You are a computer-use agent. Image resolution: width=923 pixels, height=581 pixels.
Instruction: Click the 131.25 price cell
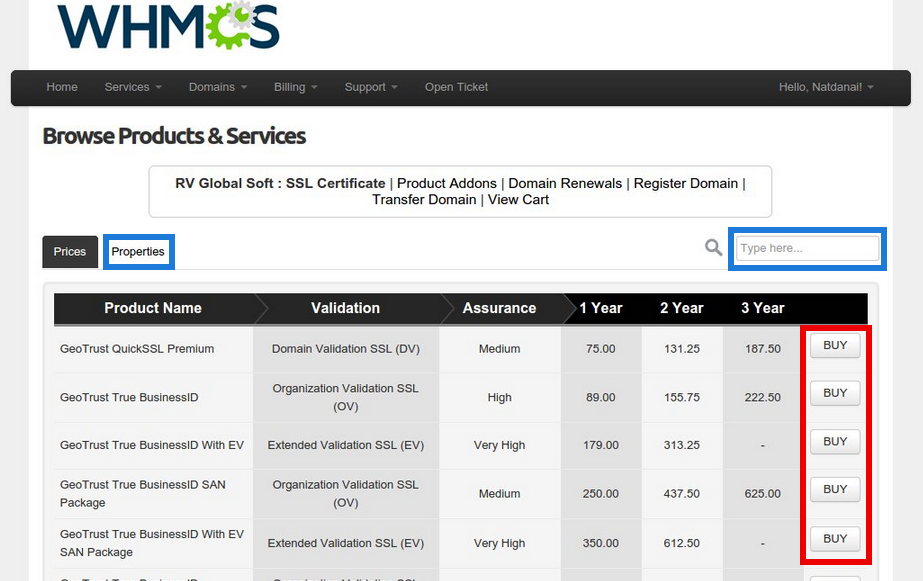[x=682, y=349]
